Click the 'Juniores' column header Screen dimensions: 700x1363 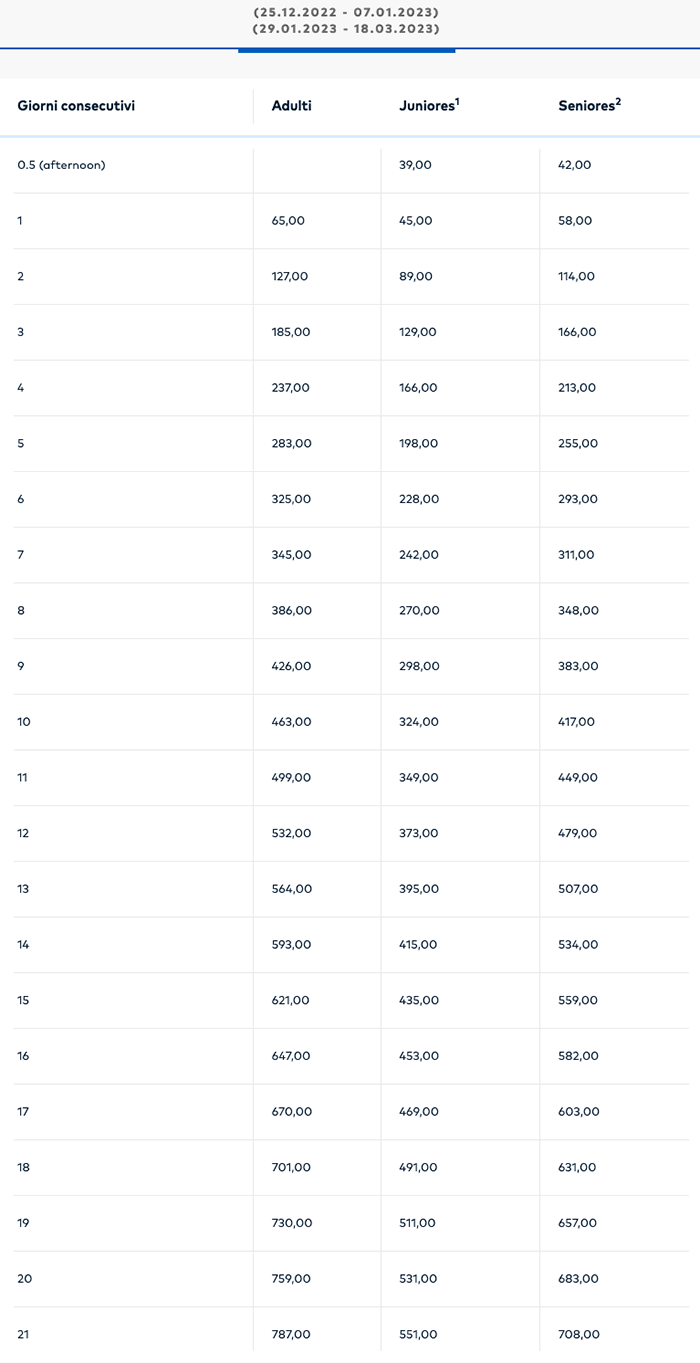coord(425,105)
